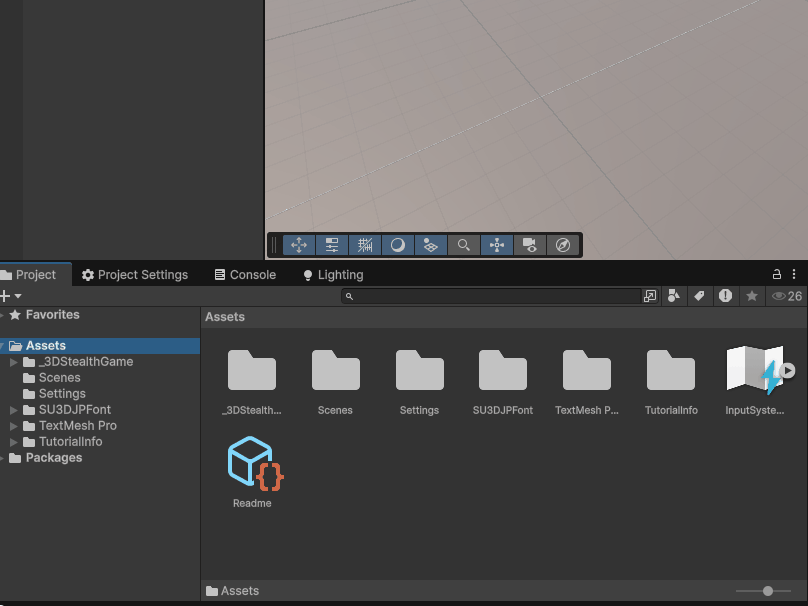
Task: Click the Draw Modes sphere icon
Action: 398,245
